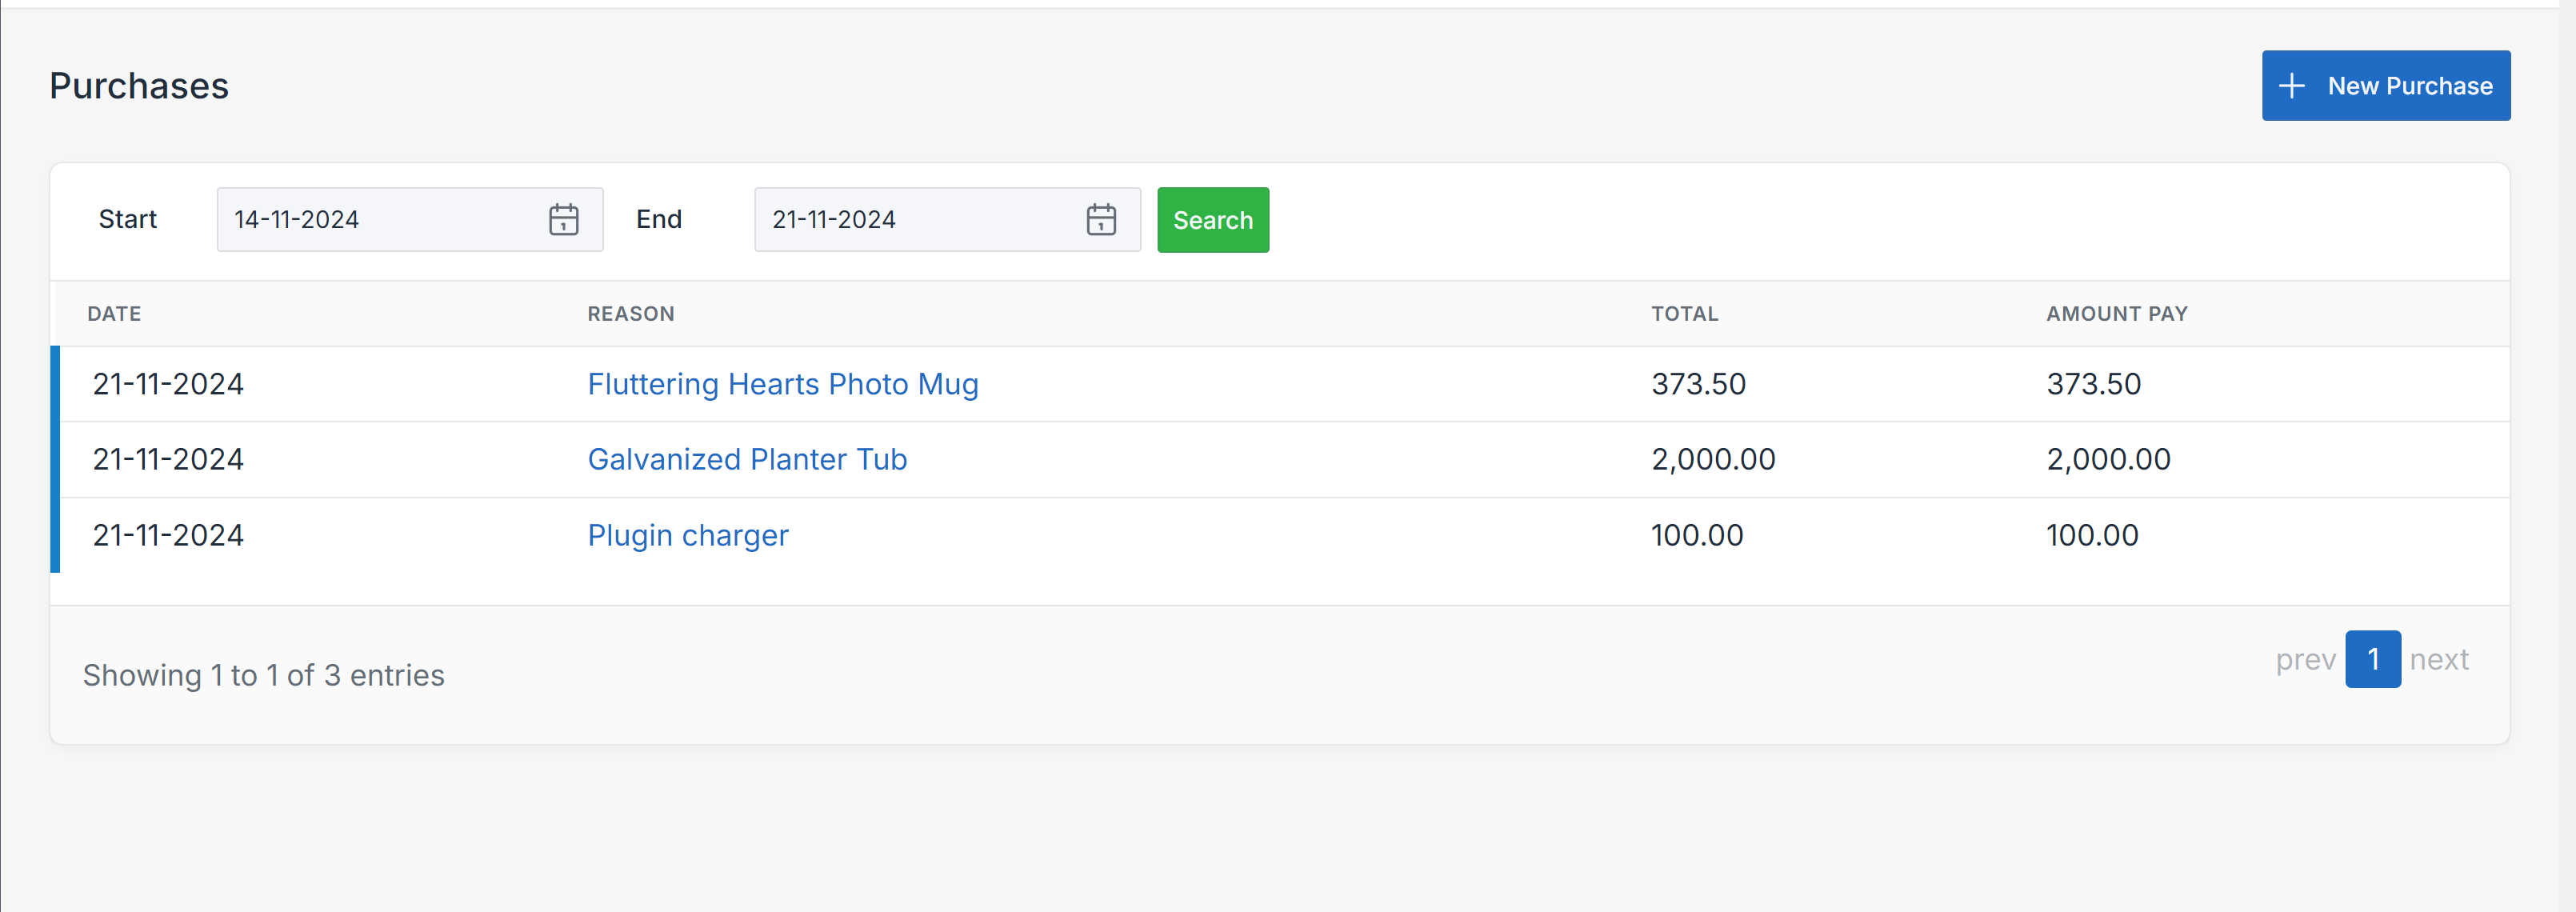
Task: Select the 21-11-2024 date in first row
Action: (x=168, y=384)
